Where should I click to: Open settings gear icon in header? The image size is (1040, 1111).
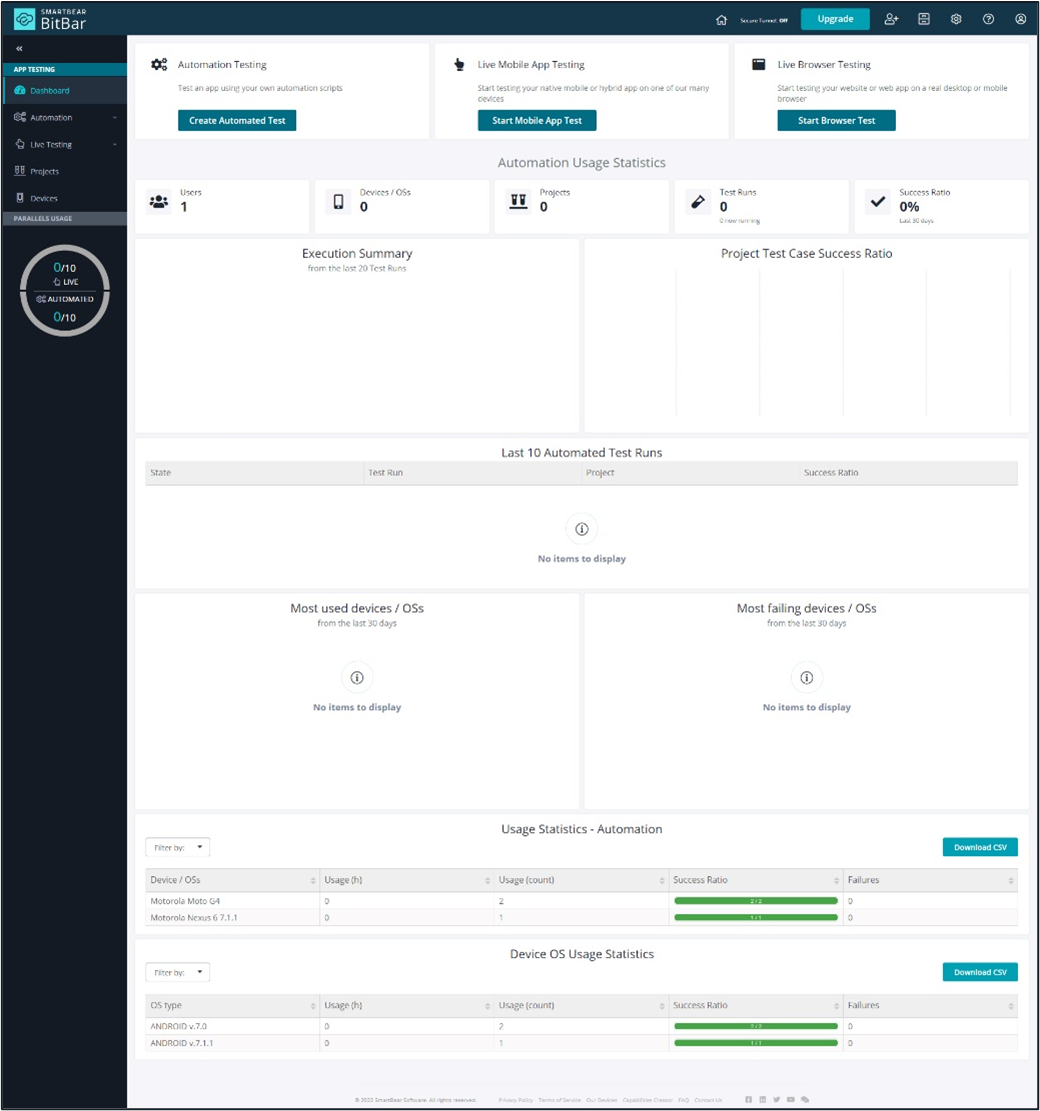coord(956,19)
